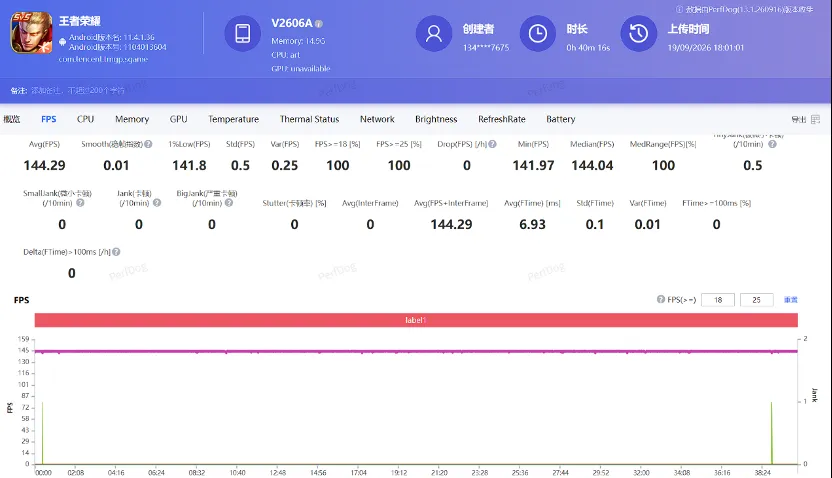Click the Median(FPS) value 144.04
Image resolution: width=832 pixels, height=478 pixels.
pyautogui.click(x=592, y=166)
